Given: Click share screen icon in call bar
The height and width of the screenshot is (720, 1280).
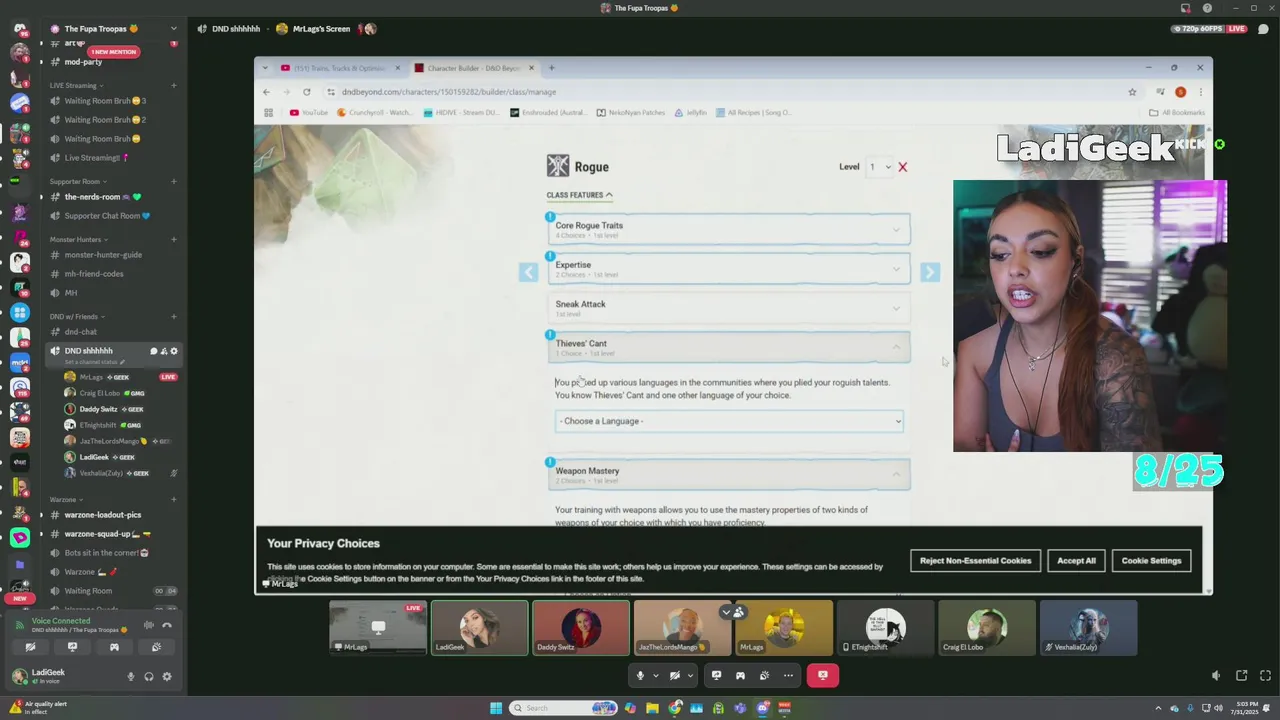Looking at the screenshot, I should [716, 675].
